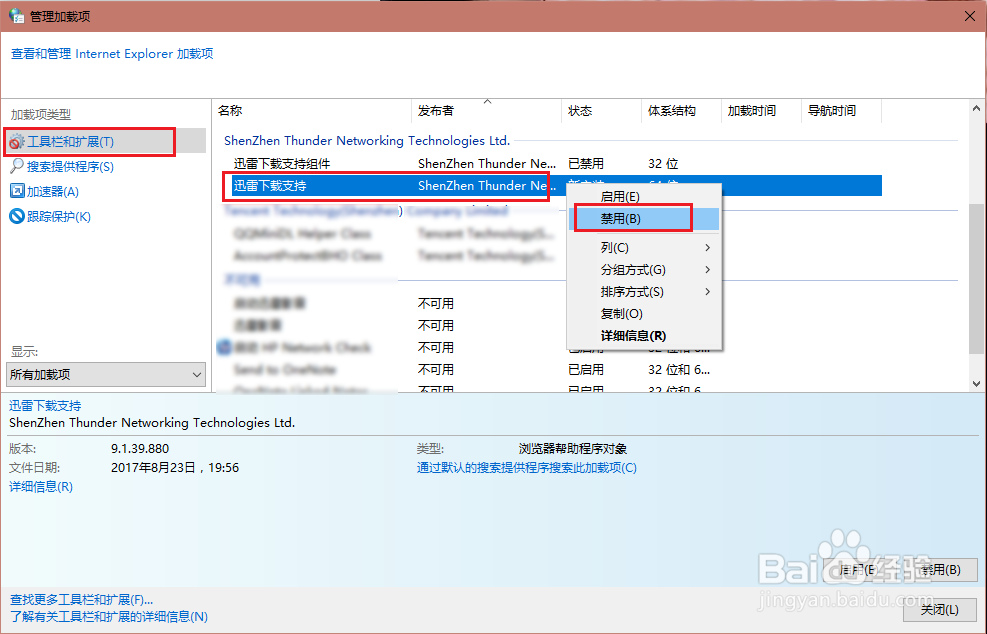Open the 分组方式(G) submenu
This screenshot has height=634, width=987.
[644, 269]
